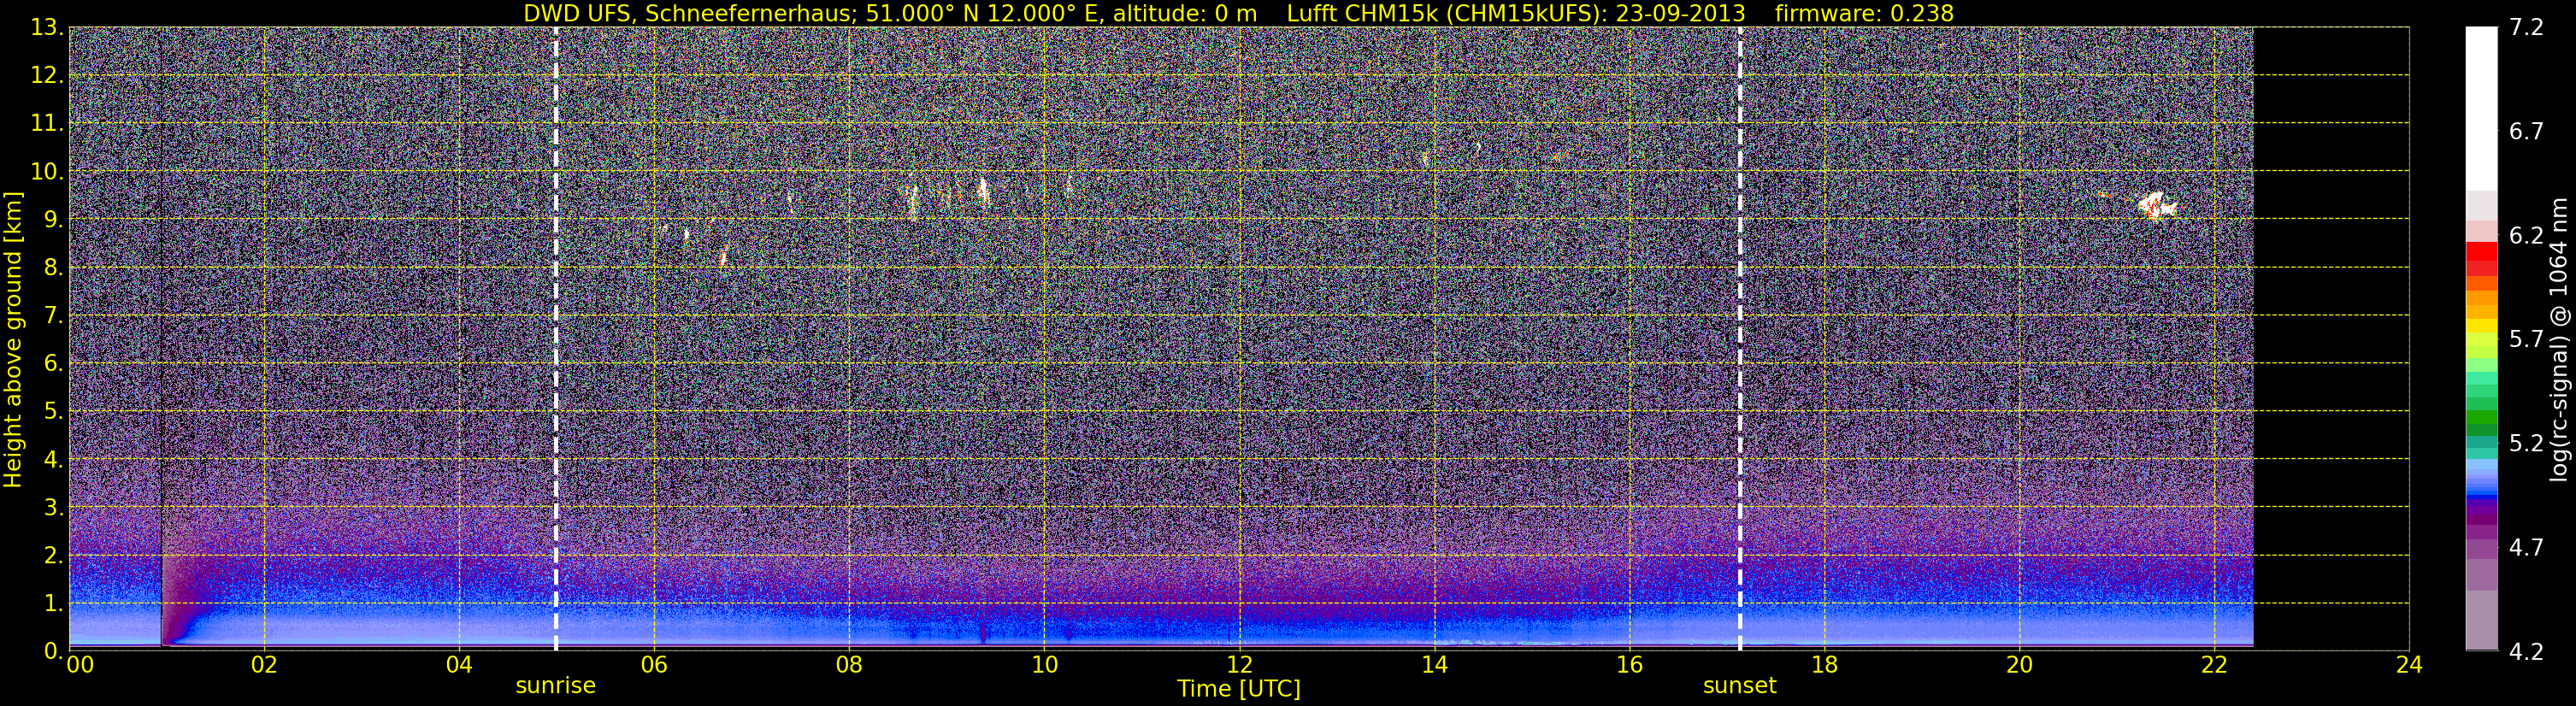
Task: Click the plot title starting "DWD UFS, Schneefernerhaus"
Action: click(x=1238, y=13)
